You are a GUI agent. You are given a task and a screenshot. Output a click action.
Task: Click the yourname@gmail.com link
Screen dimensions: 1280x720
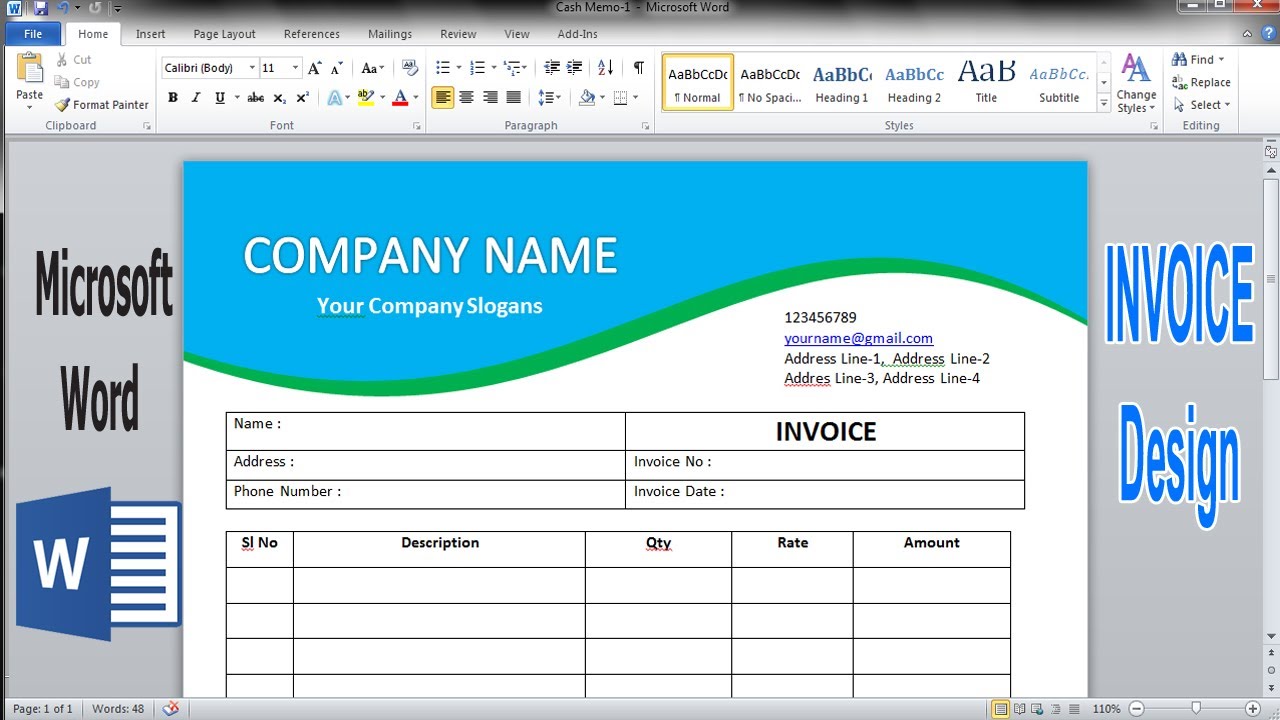coord(858,338)
